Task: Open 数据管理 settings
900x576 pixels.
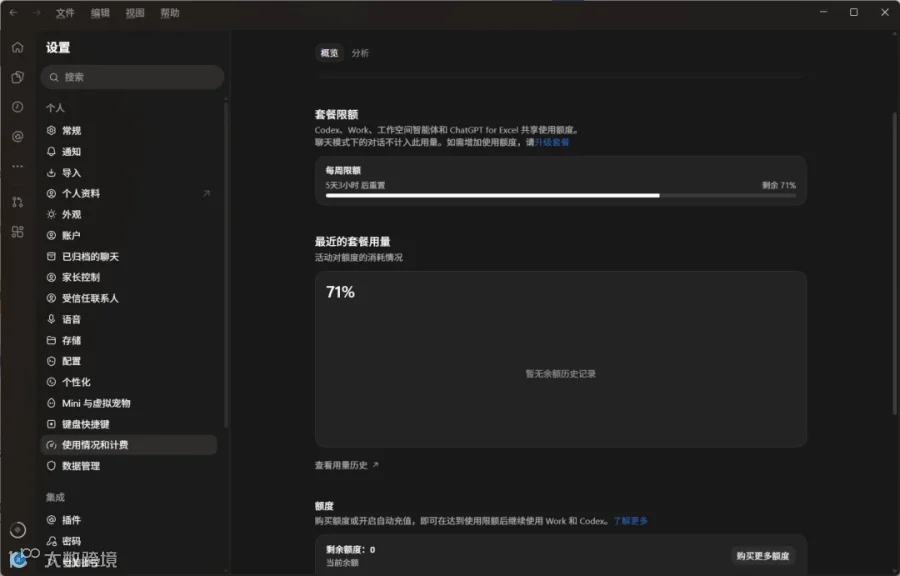Action: (129, 466)
